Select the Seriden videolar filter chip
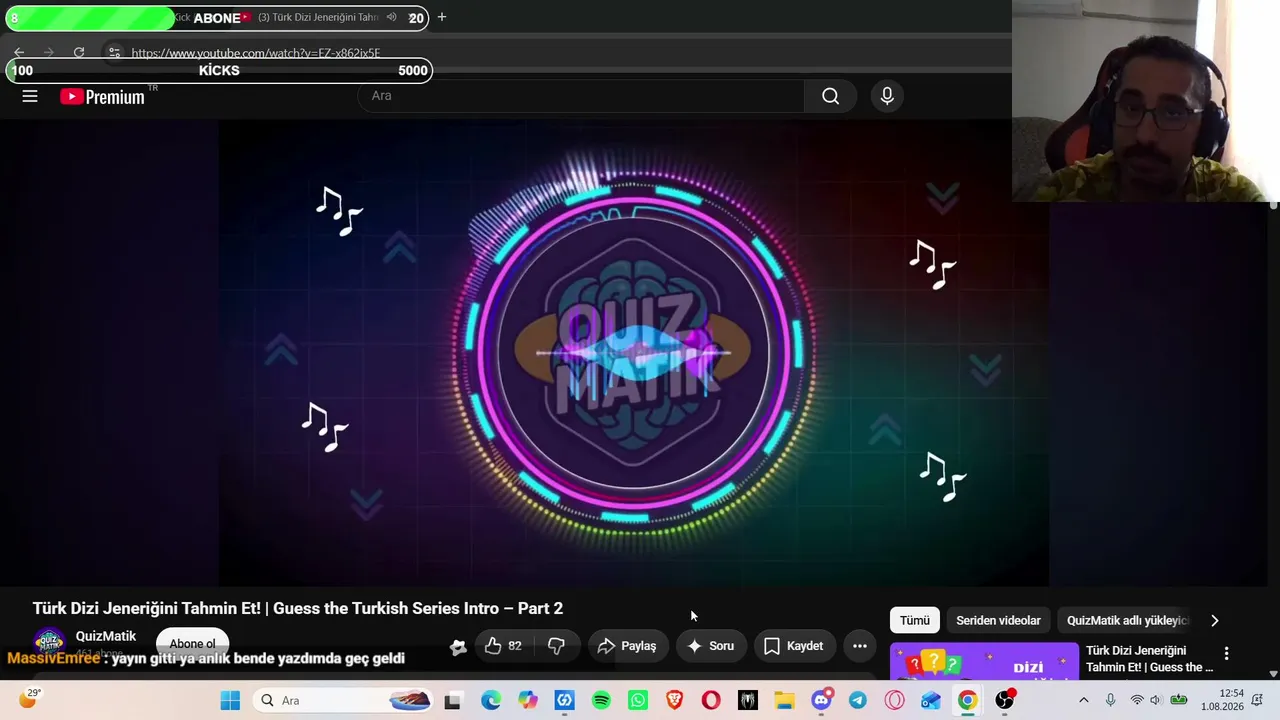 pos(998,620)
